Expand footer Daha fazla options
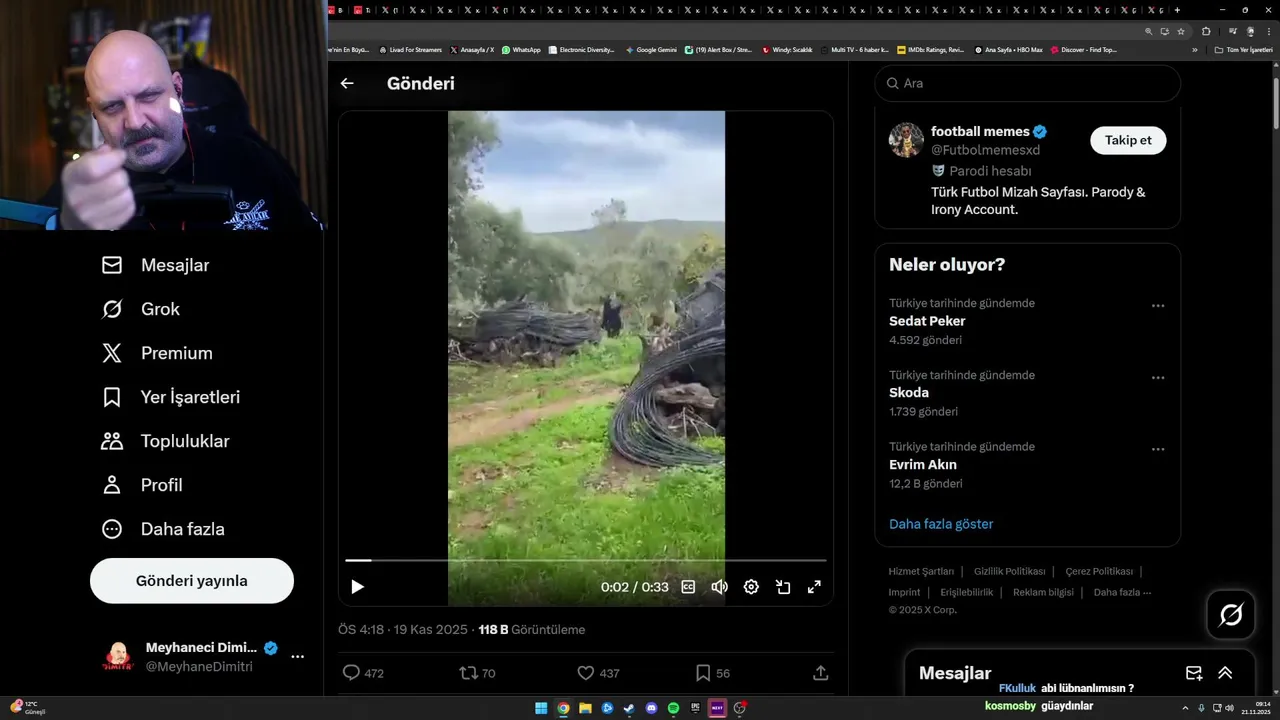 click(1122, 592)
